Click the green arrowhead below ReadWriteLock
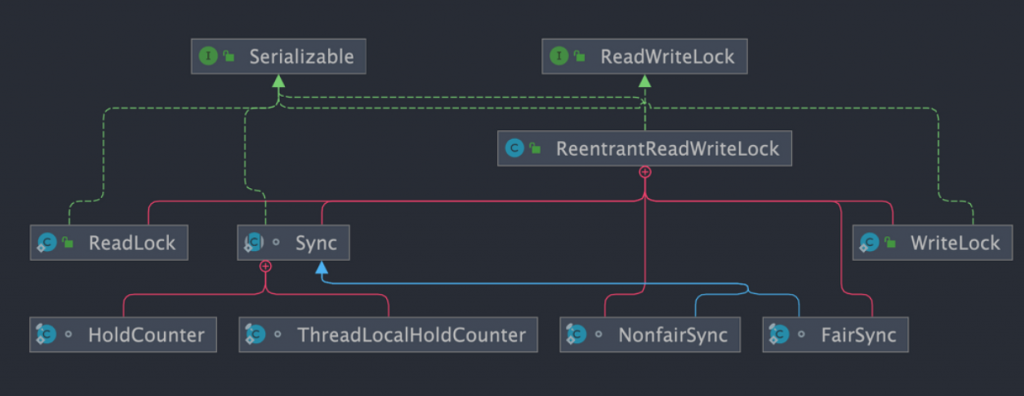 point(645,81)
